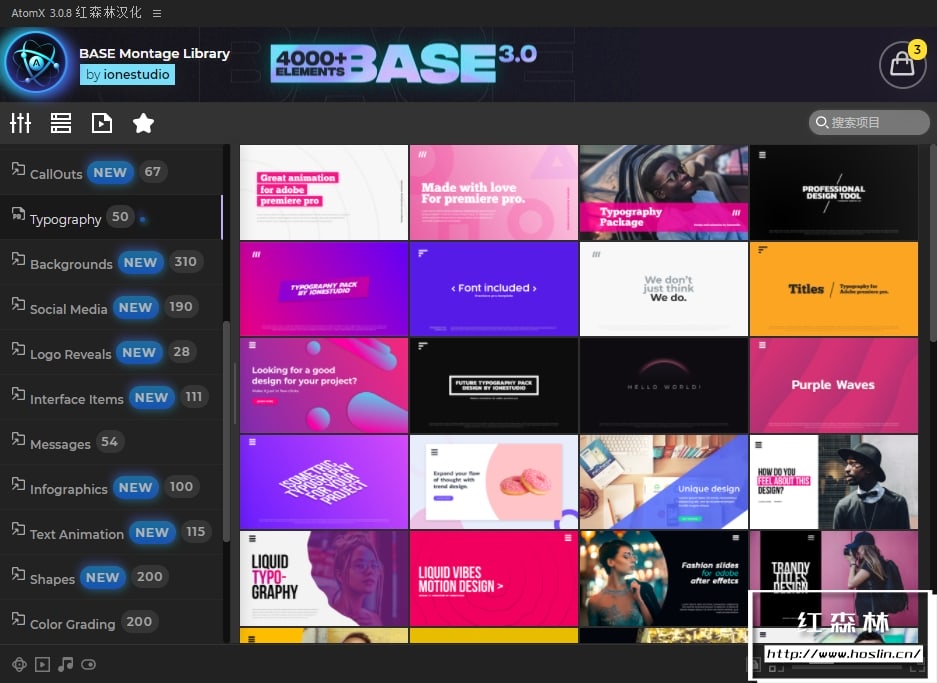Select the 'Purple Waves' thumbnail
The width and height of the screenshot is (937, 683).
pos(834,385)
